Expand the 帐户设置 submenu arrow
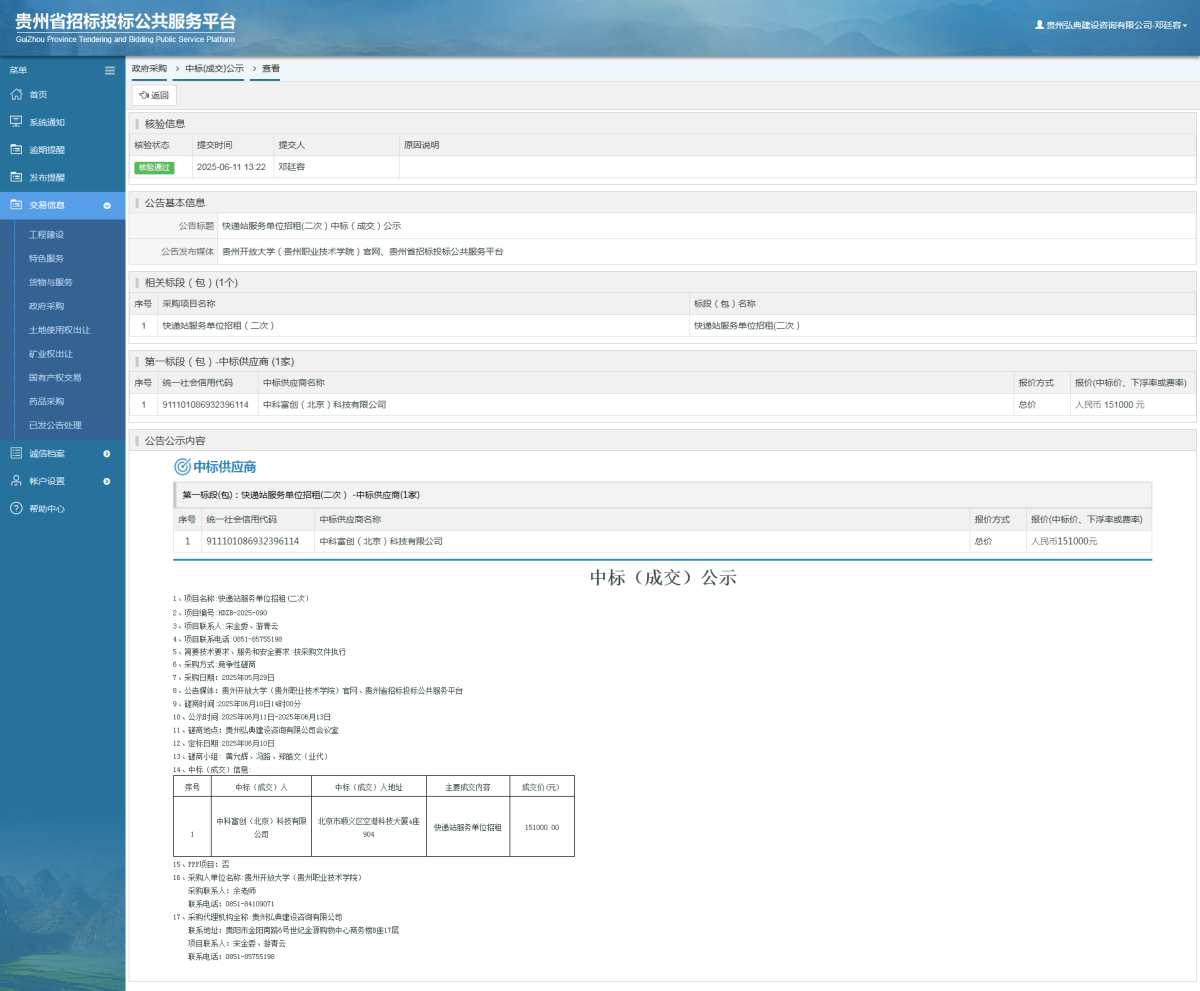 107,481
